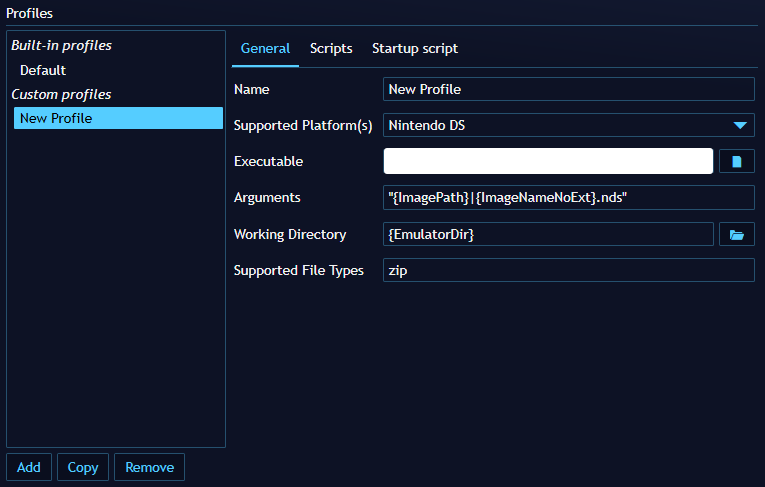765x487 pixels.
Task: Open folder browser for Working Directory
Action: (737, 235)
